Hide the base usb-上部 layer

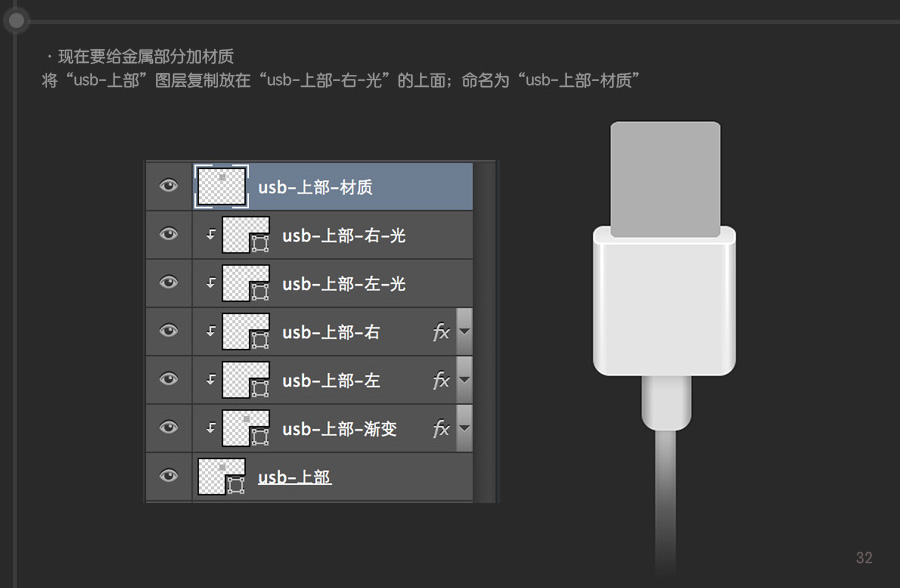(168, 475)
